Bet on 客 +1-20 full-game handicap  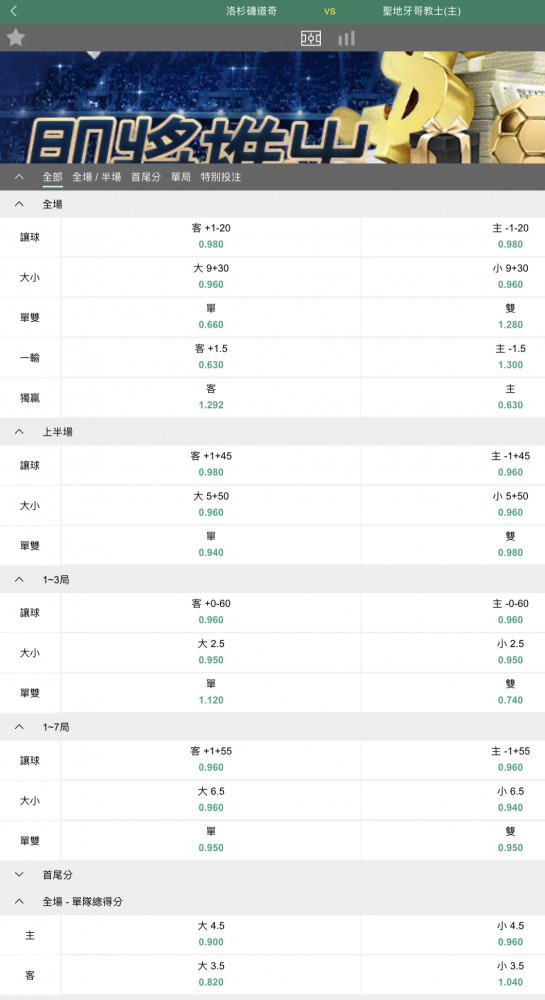211,237
